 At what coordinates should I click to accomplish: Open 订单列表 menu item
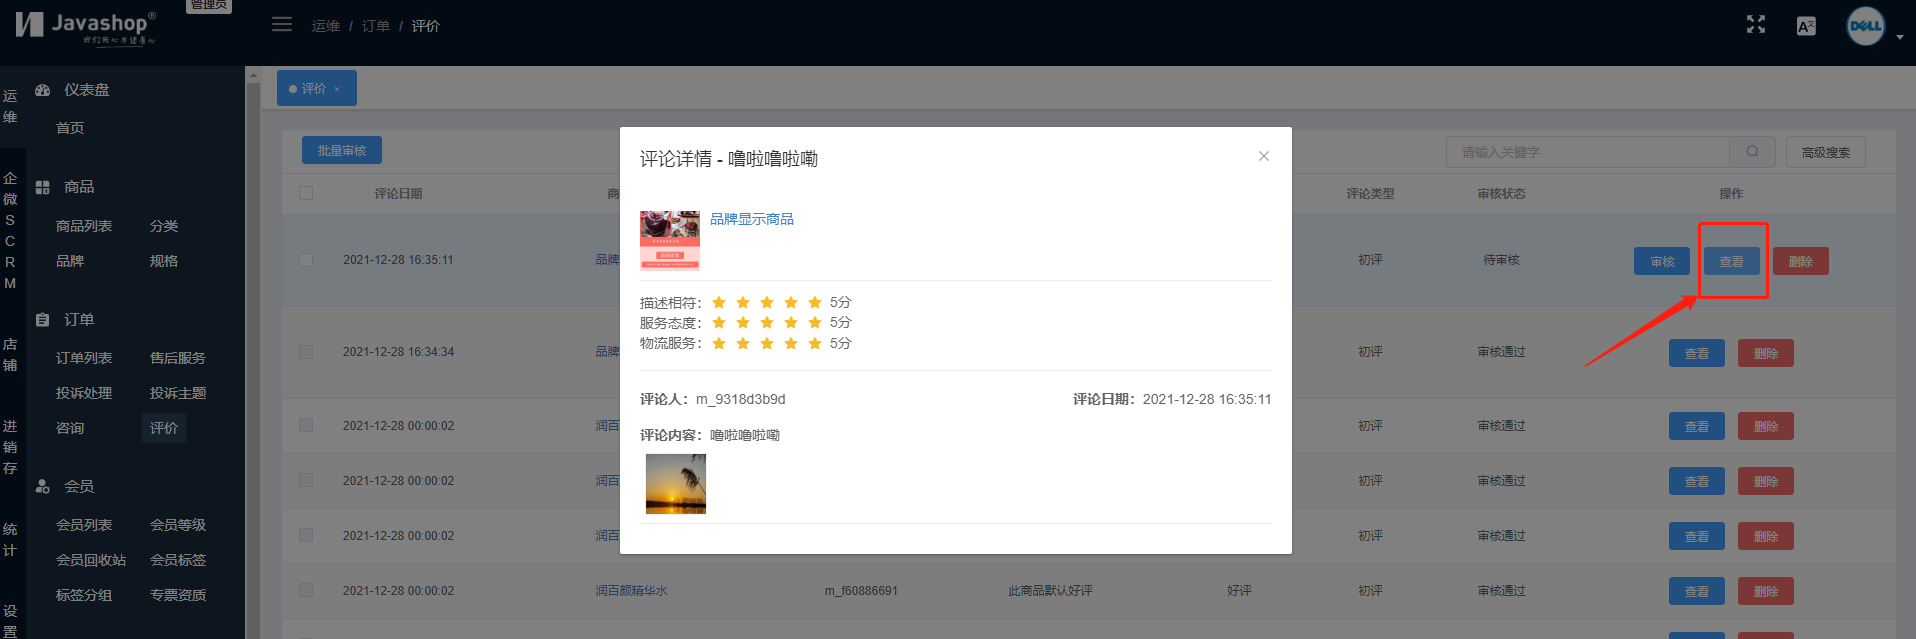coord(84,358)
